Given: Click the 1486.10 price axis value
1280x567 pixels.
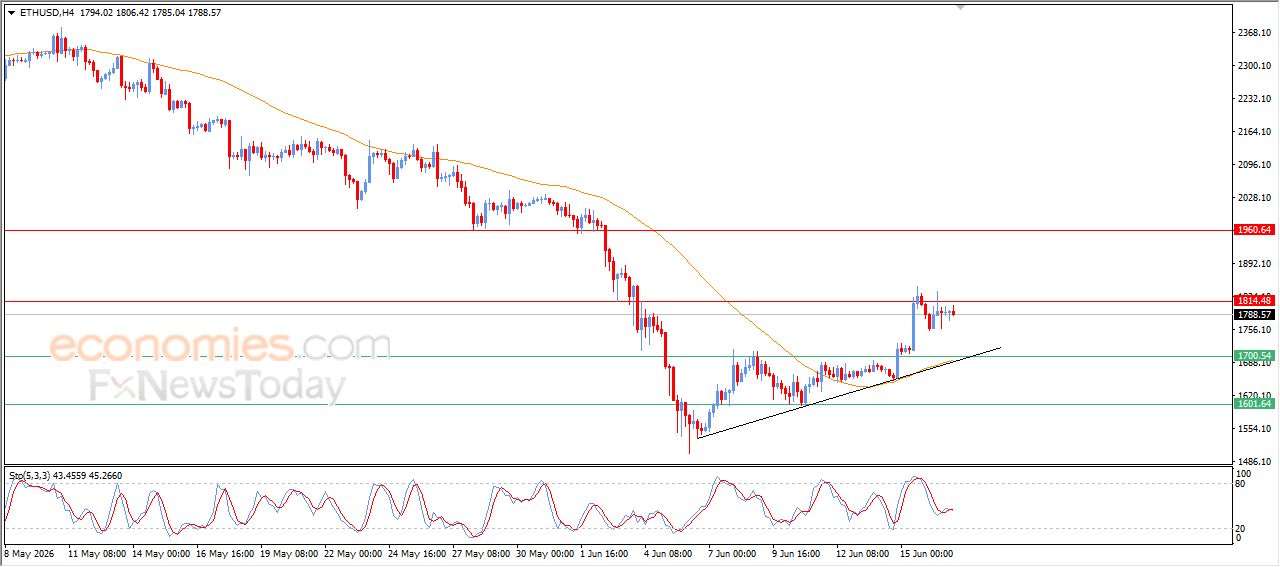Looking at the screenshot, I should point(1254,462).
